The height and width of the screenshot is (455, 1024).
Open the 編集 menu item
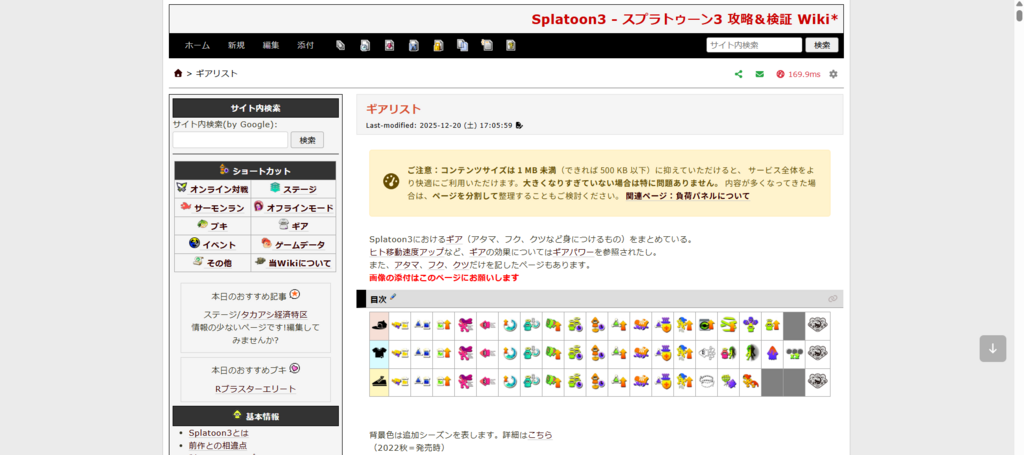[271, 45]
